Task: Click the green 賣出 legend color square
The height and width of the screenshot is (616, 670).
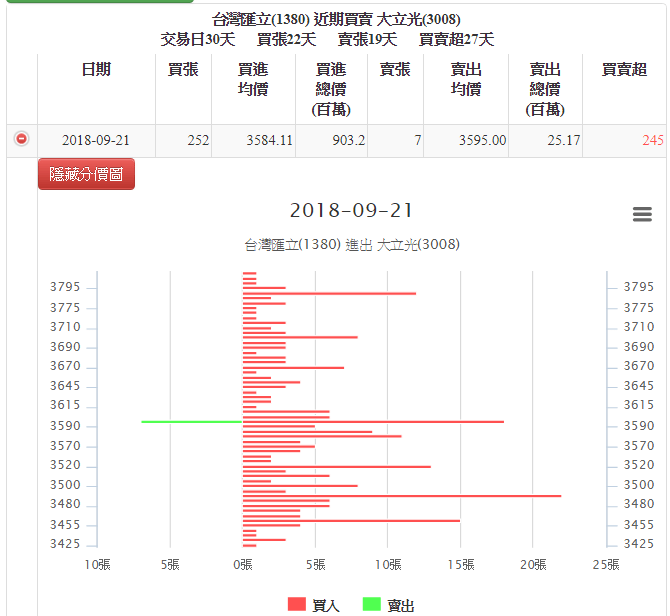Action: pyautogui.click(x=371, y=604)
